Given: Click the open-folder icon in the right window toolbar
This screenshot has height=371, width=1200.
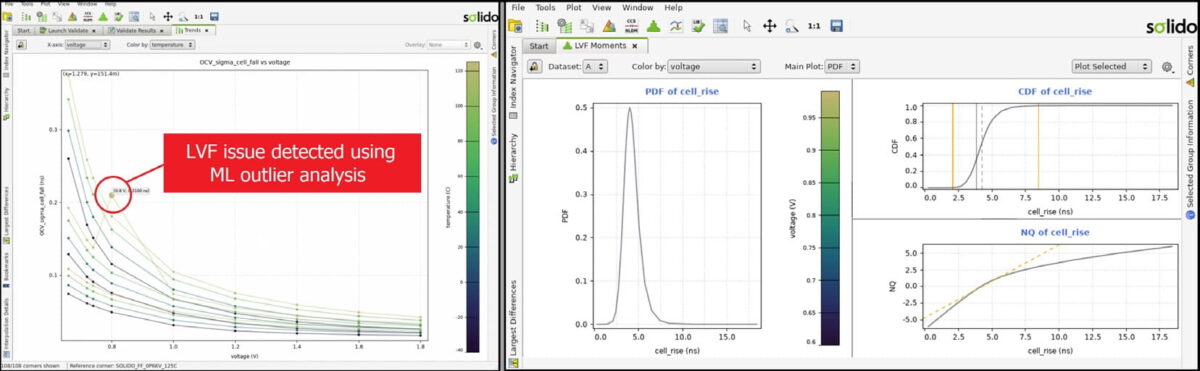Looking at the screenshot, I should (x=515, y=26).
